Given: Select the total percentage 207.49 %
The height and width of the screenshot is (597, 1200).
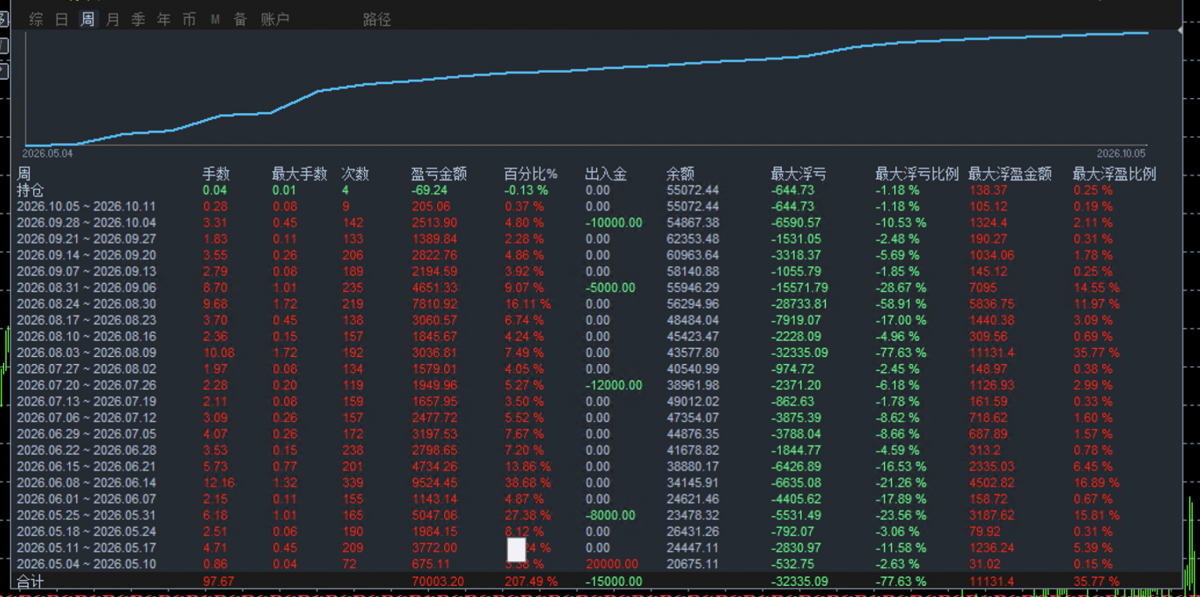Looking at the screenshot, I should [530, 581].
